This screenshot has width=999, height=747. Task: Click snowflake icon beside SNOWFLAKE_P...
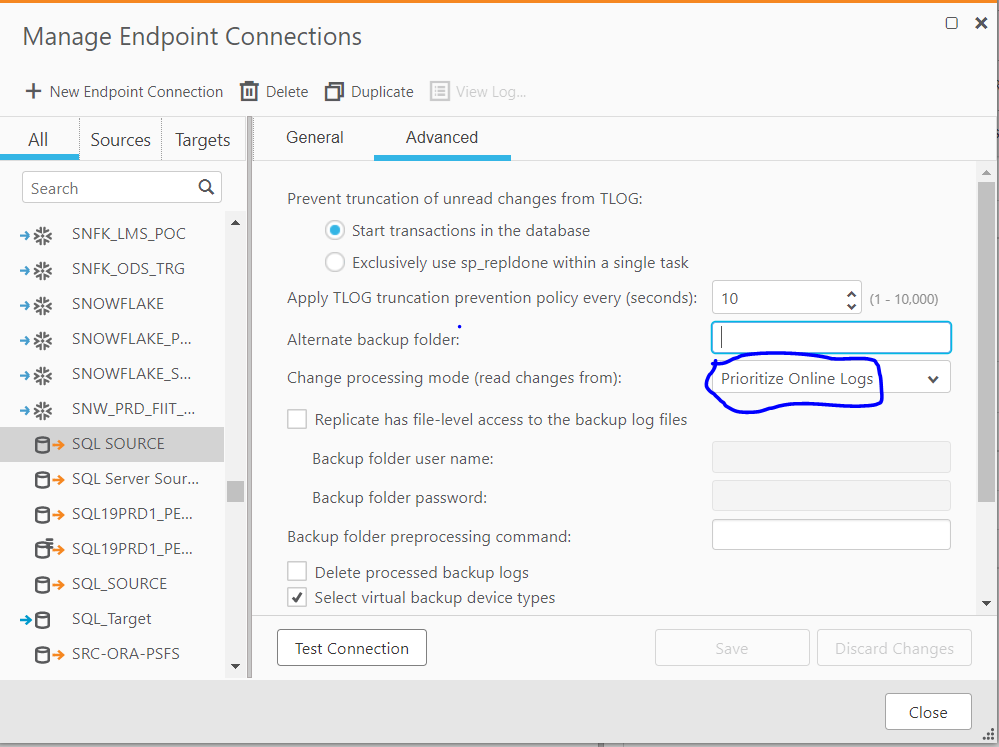pos(43,341)
